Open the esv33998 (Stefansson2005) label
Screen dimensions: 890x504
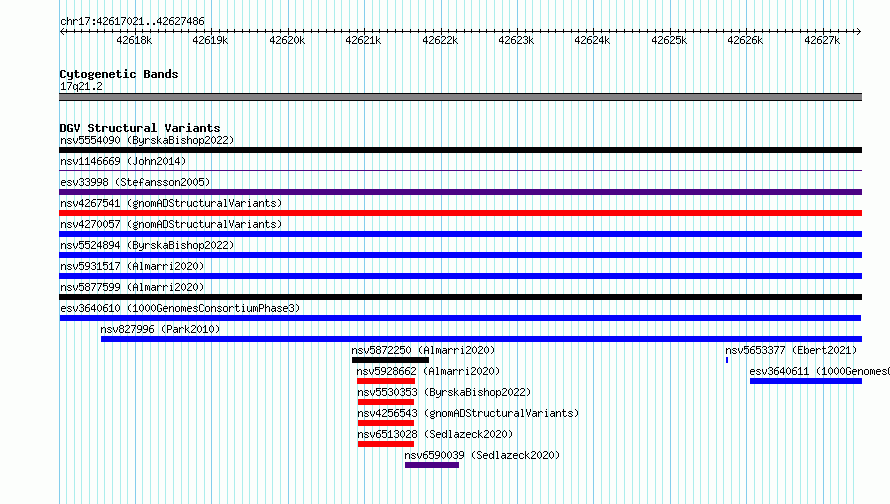tap(135, 182)
